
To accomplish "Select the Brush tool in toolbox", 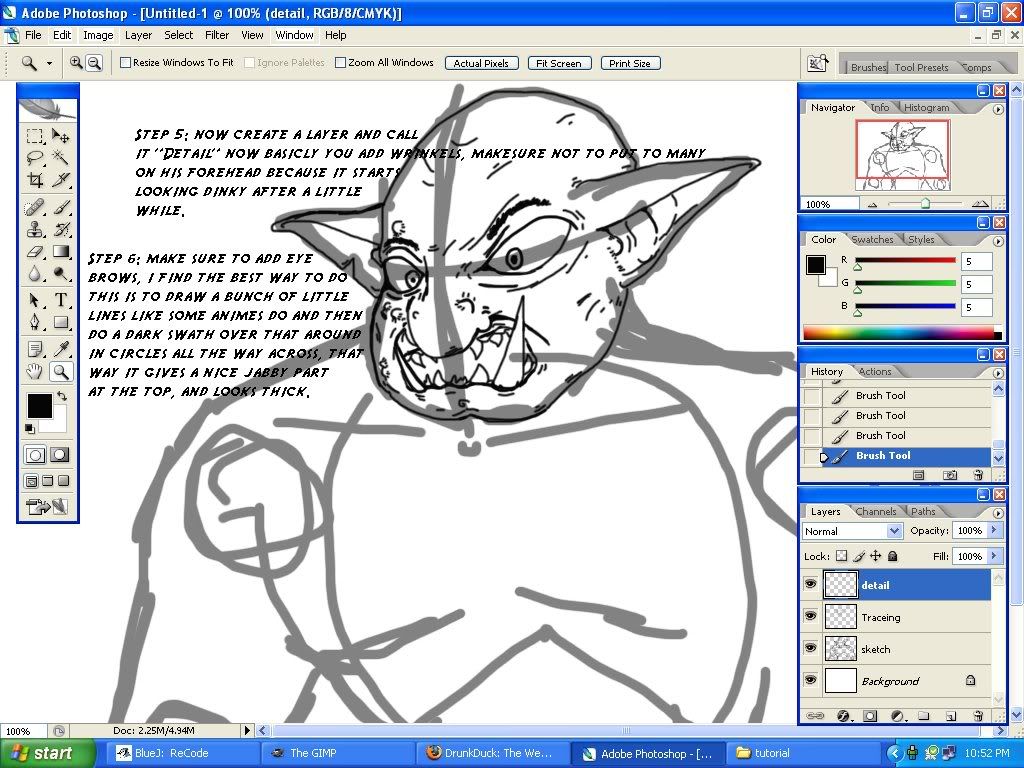I will click(61, 208).
